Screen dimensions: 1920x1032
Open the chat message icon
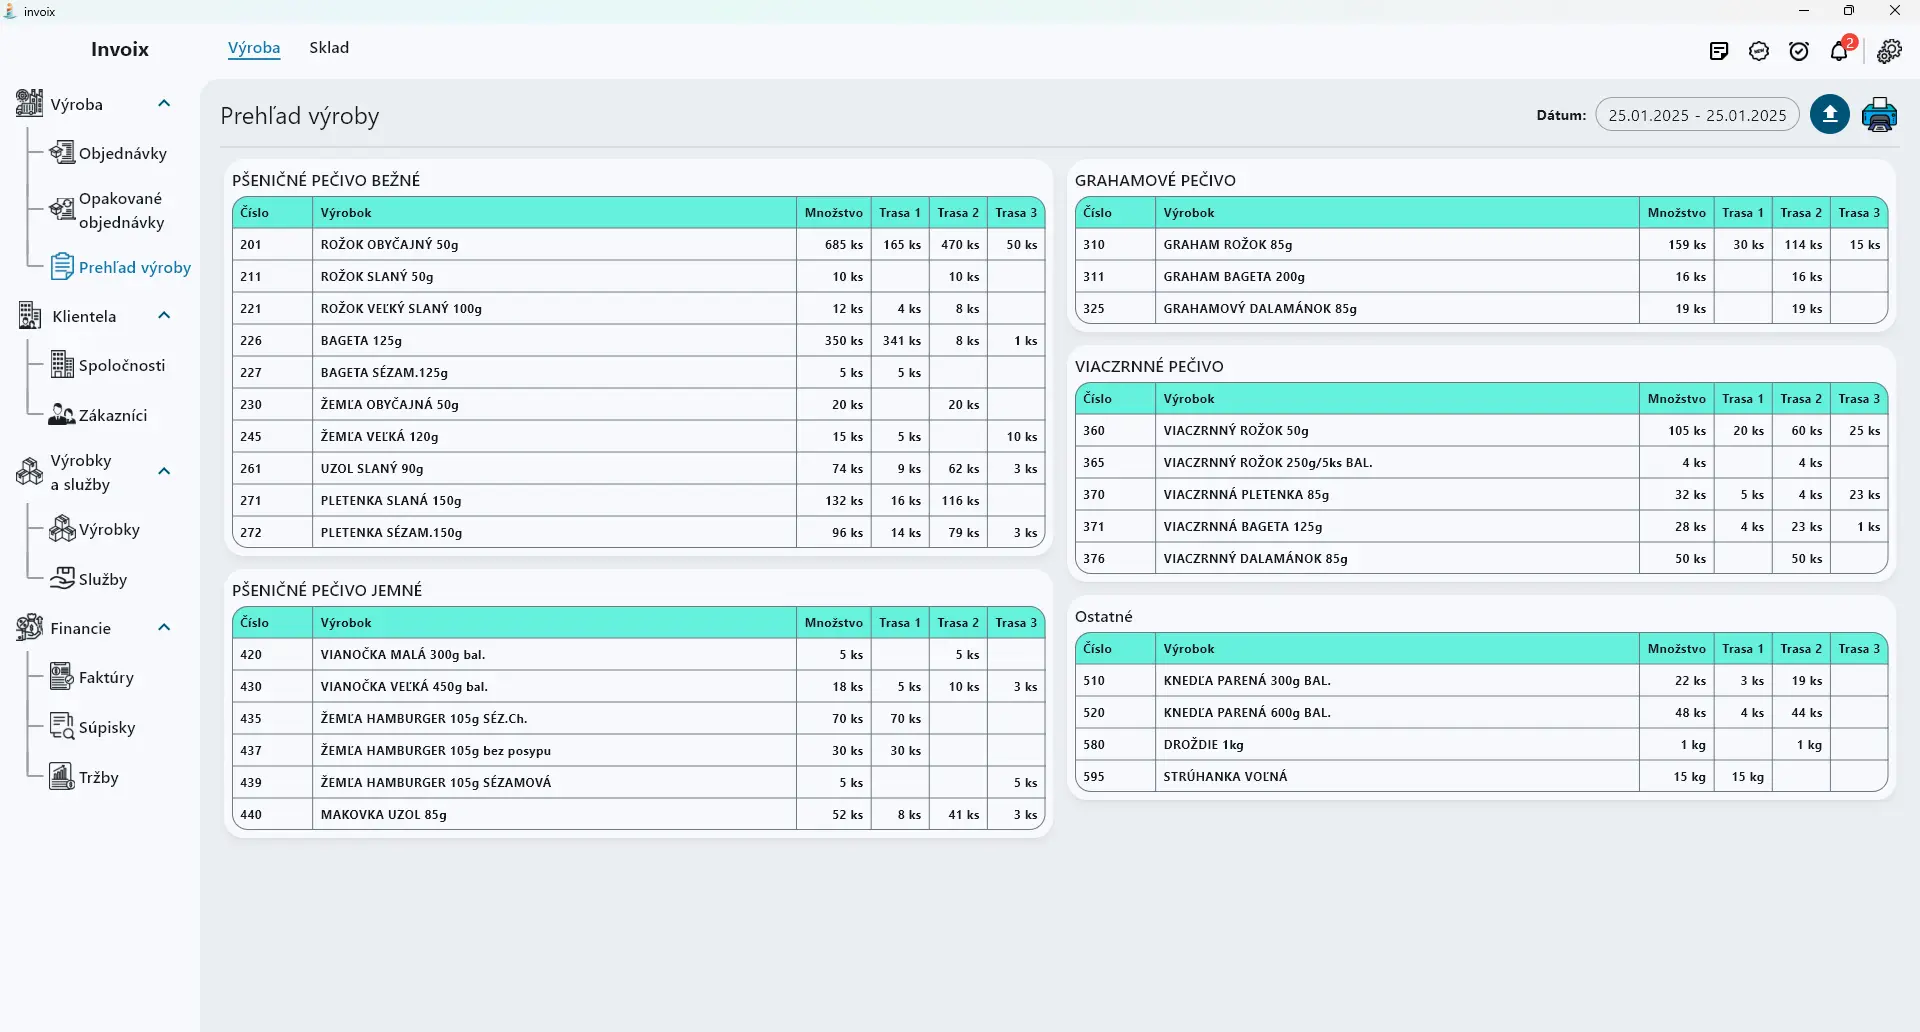point(1759,51)
